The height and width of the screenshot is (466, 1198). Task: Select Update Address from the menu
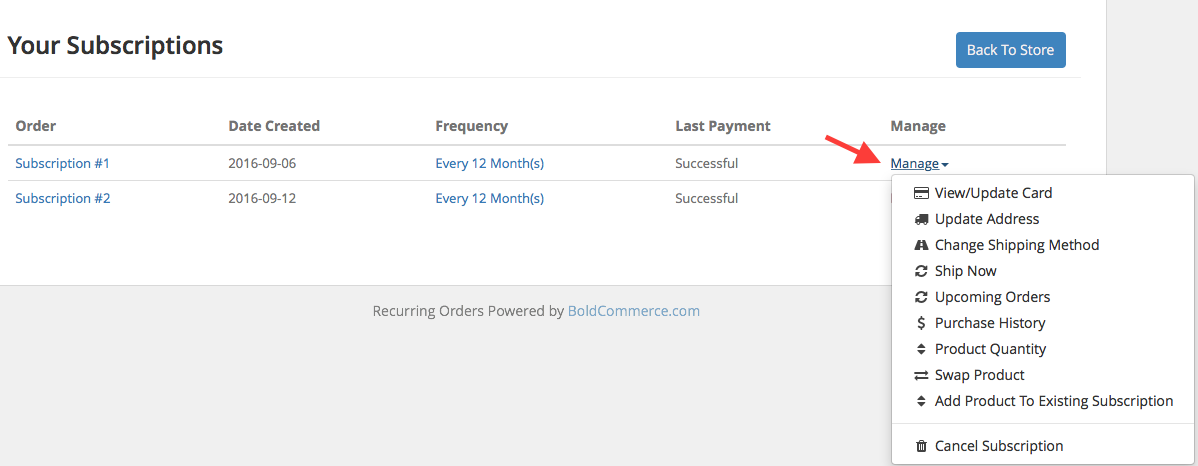[987, 219]
